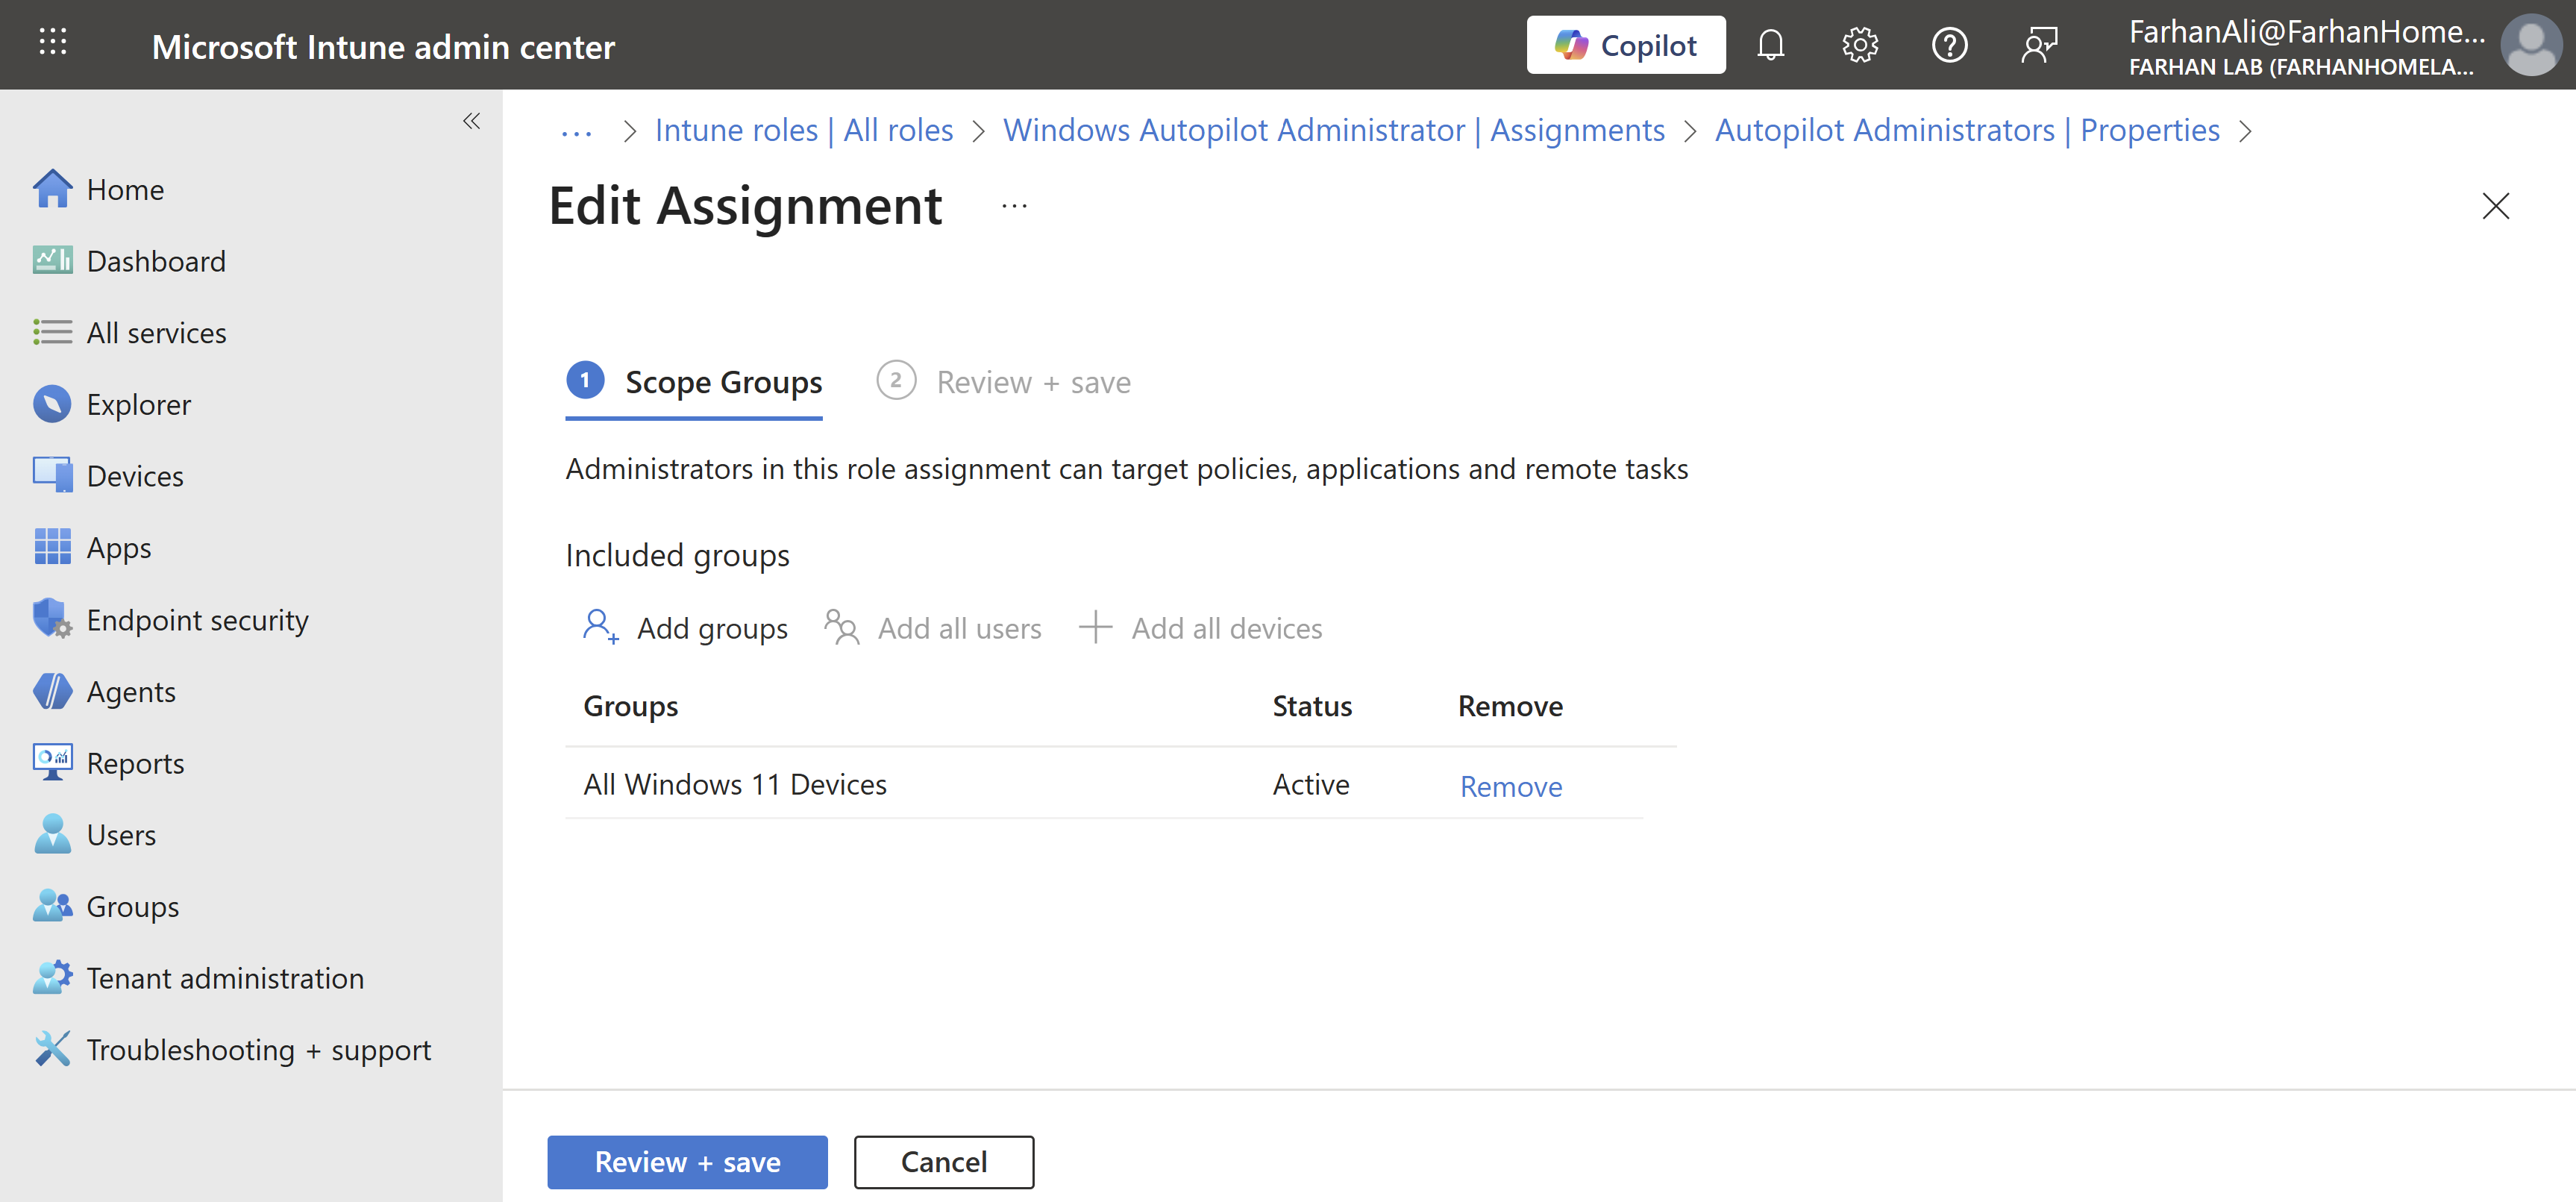Open the help question mark icon
This screenshot has width=2576, height=1202.
pos(1949,45)
